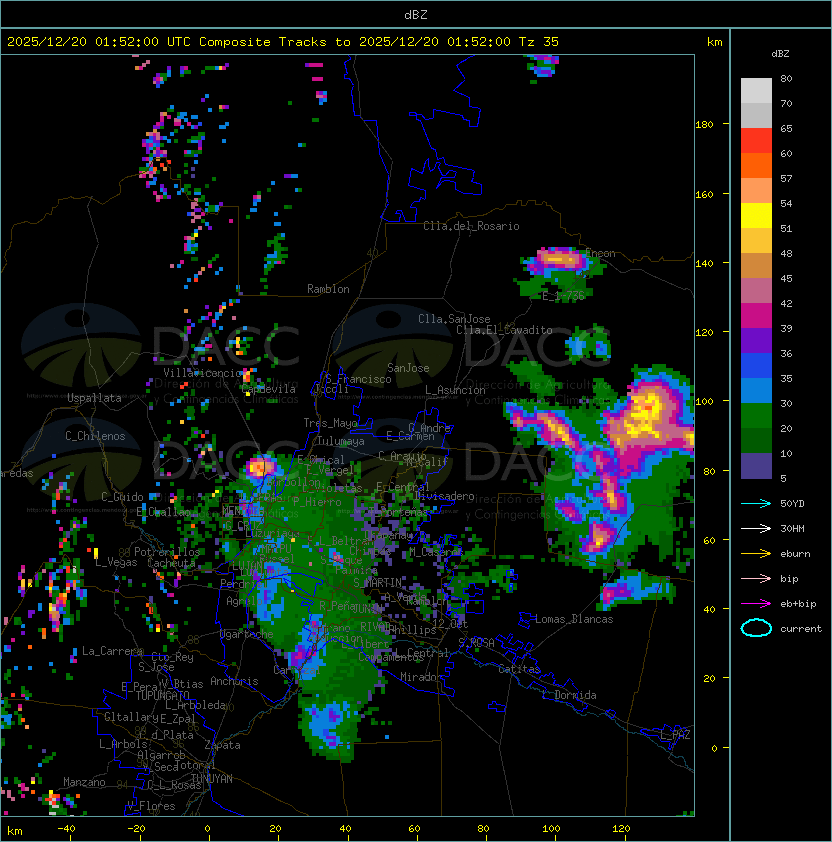Viewport: 832px width, 842px height.
Task: Click the Ramblon location label
Action: coord(328,289)
